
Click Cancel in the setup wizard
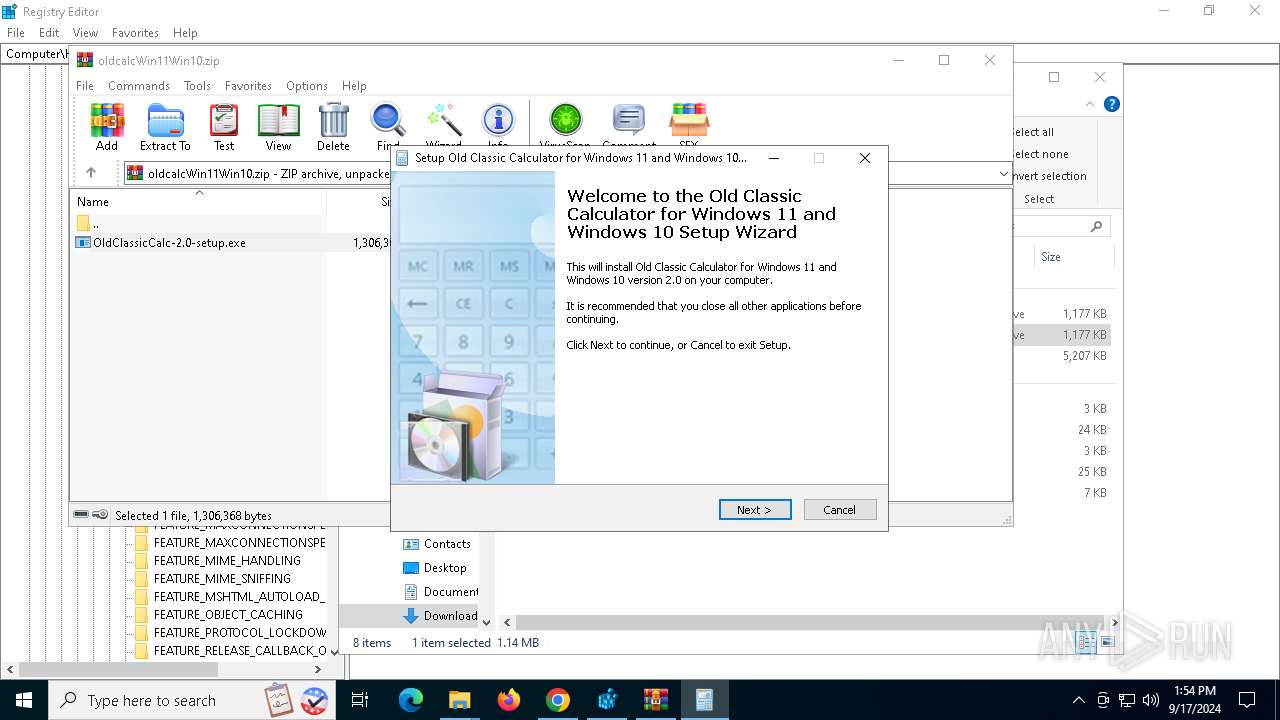point(840,510)
